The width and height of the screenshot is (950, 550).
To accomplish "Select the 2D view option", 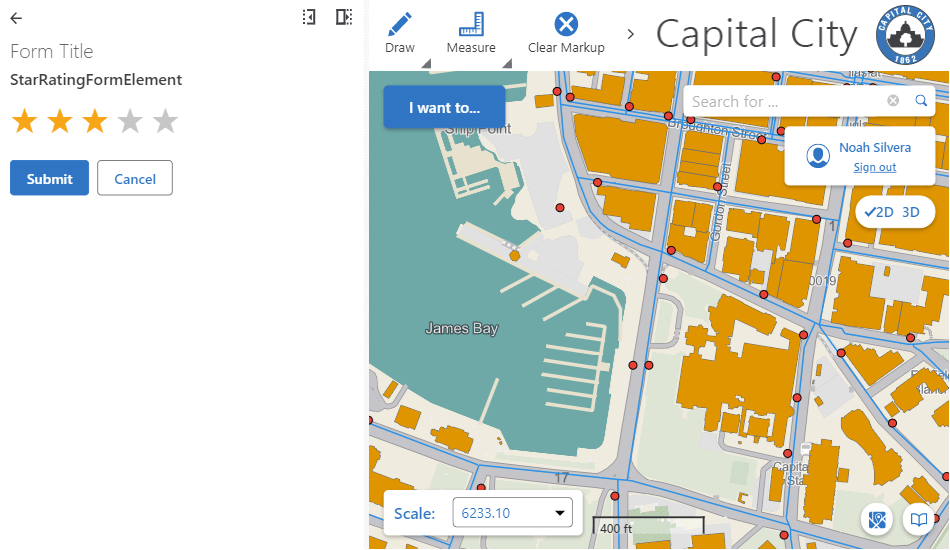I will click(x=879, y=212).
